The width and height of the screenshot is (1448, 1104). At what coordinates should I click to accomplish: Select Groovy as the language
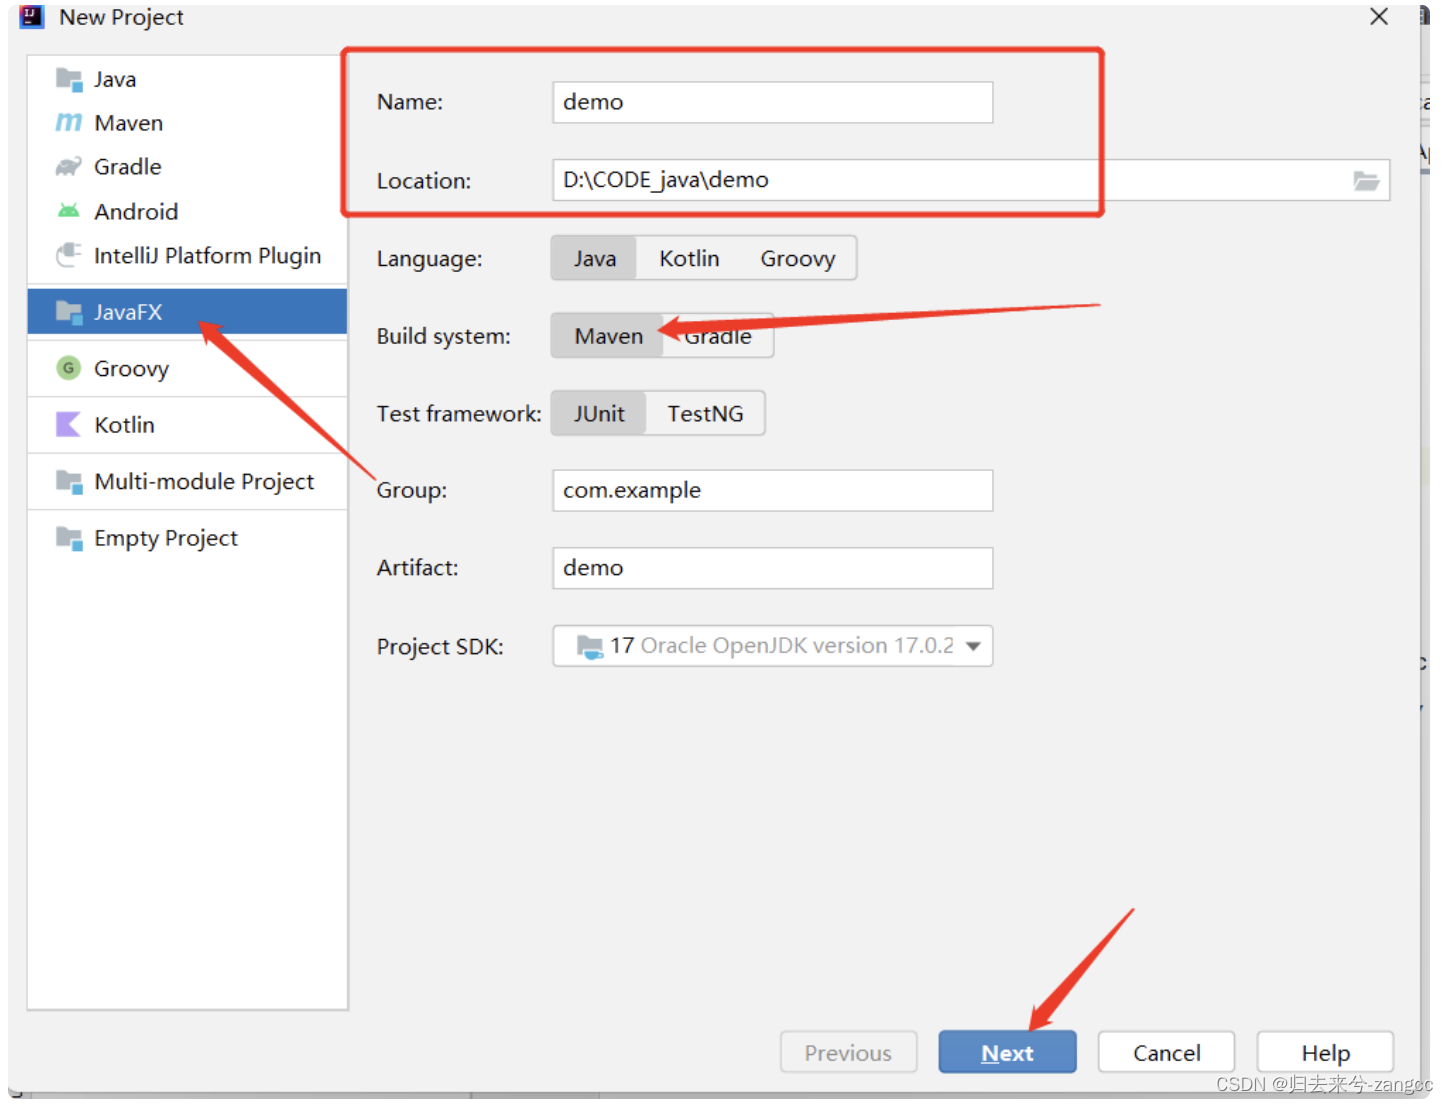point(797,258)
